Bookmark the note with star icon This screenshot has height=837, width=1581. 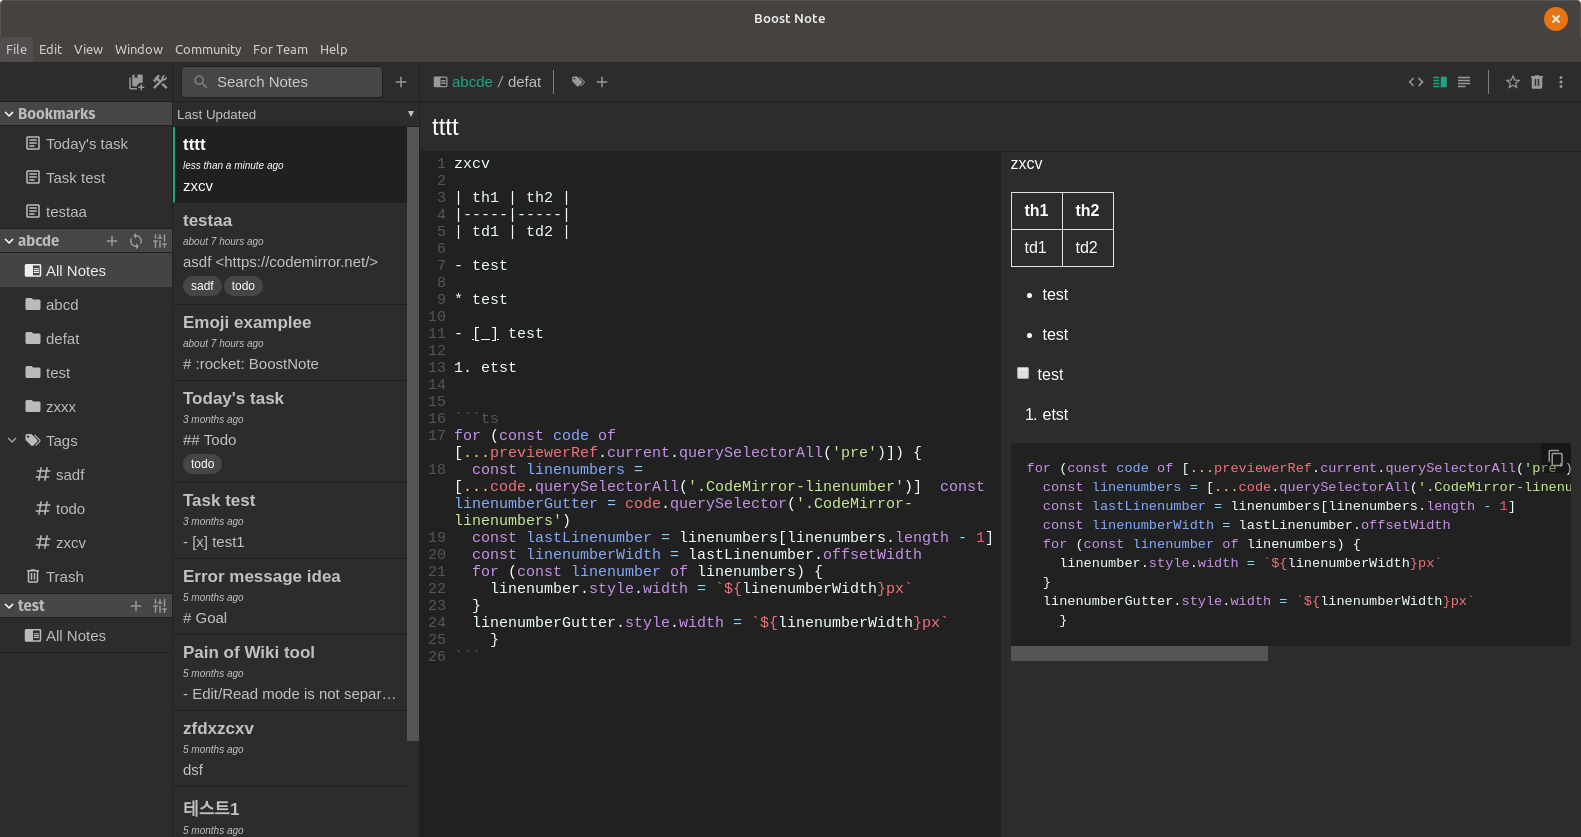[1513, 82]
